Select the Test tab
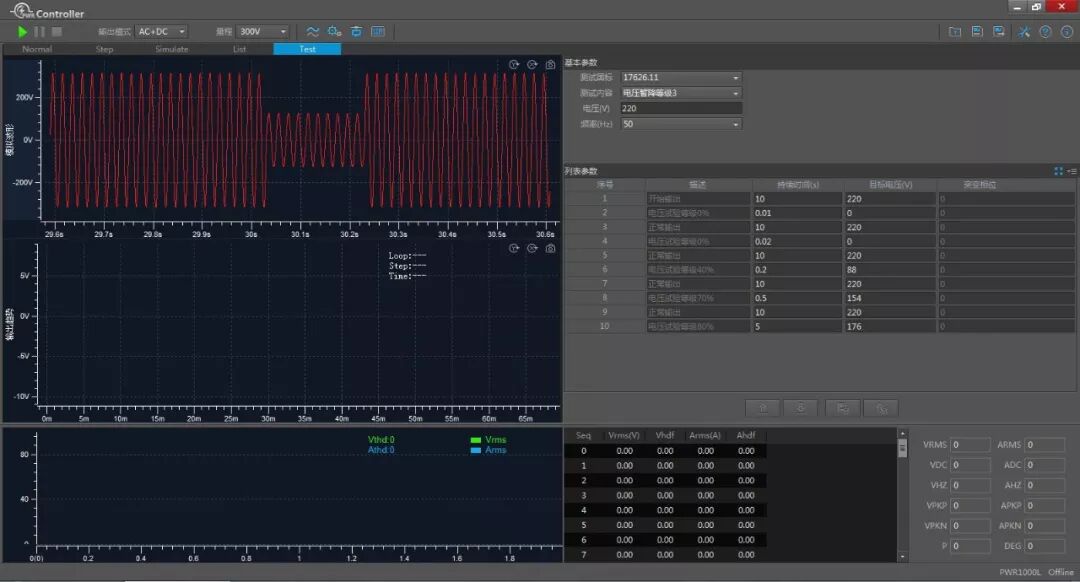 tap(307, 49)
